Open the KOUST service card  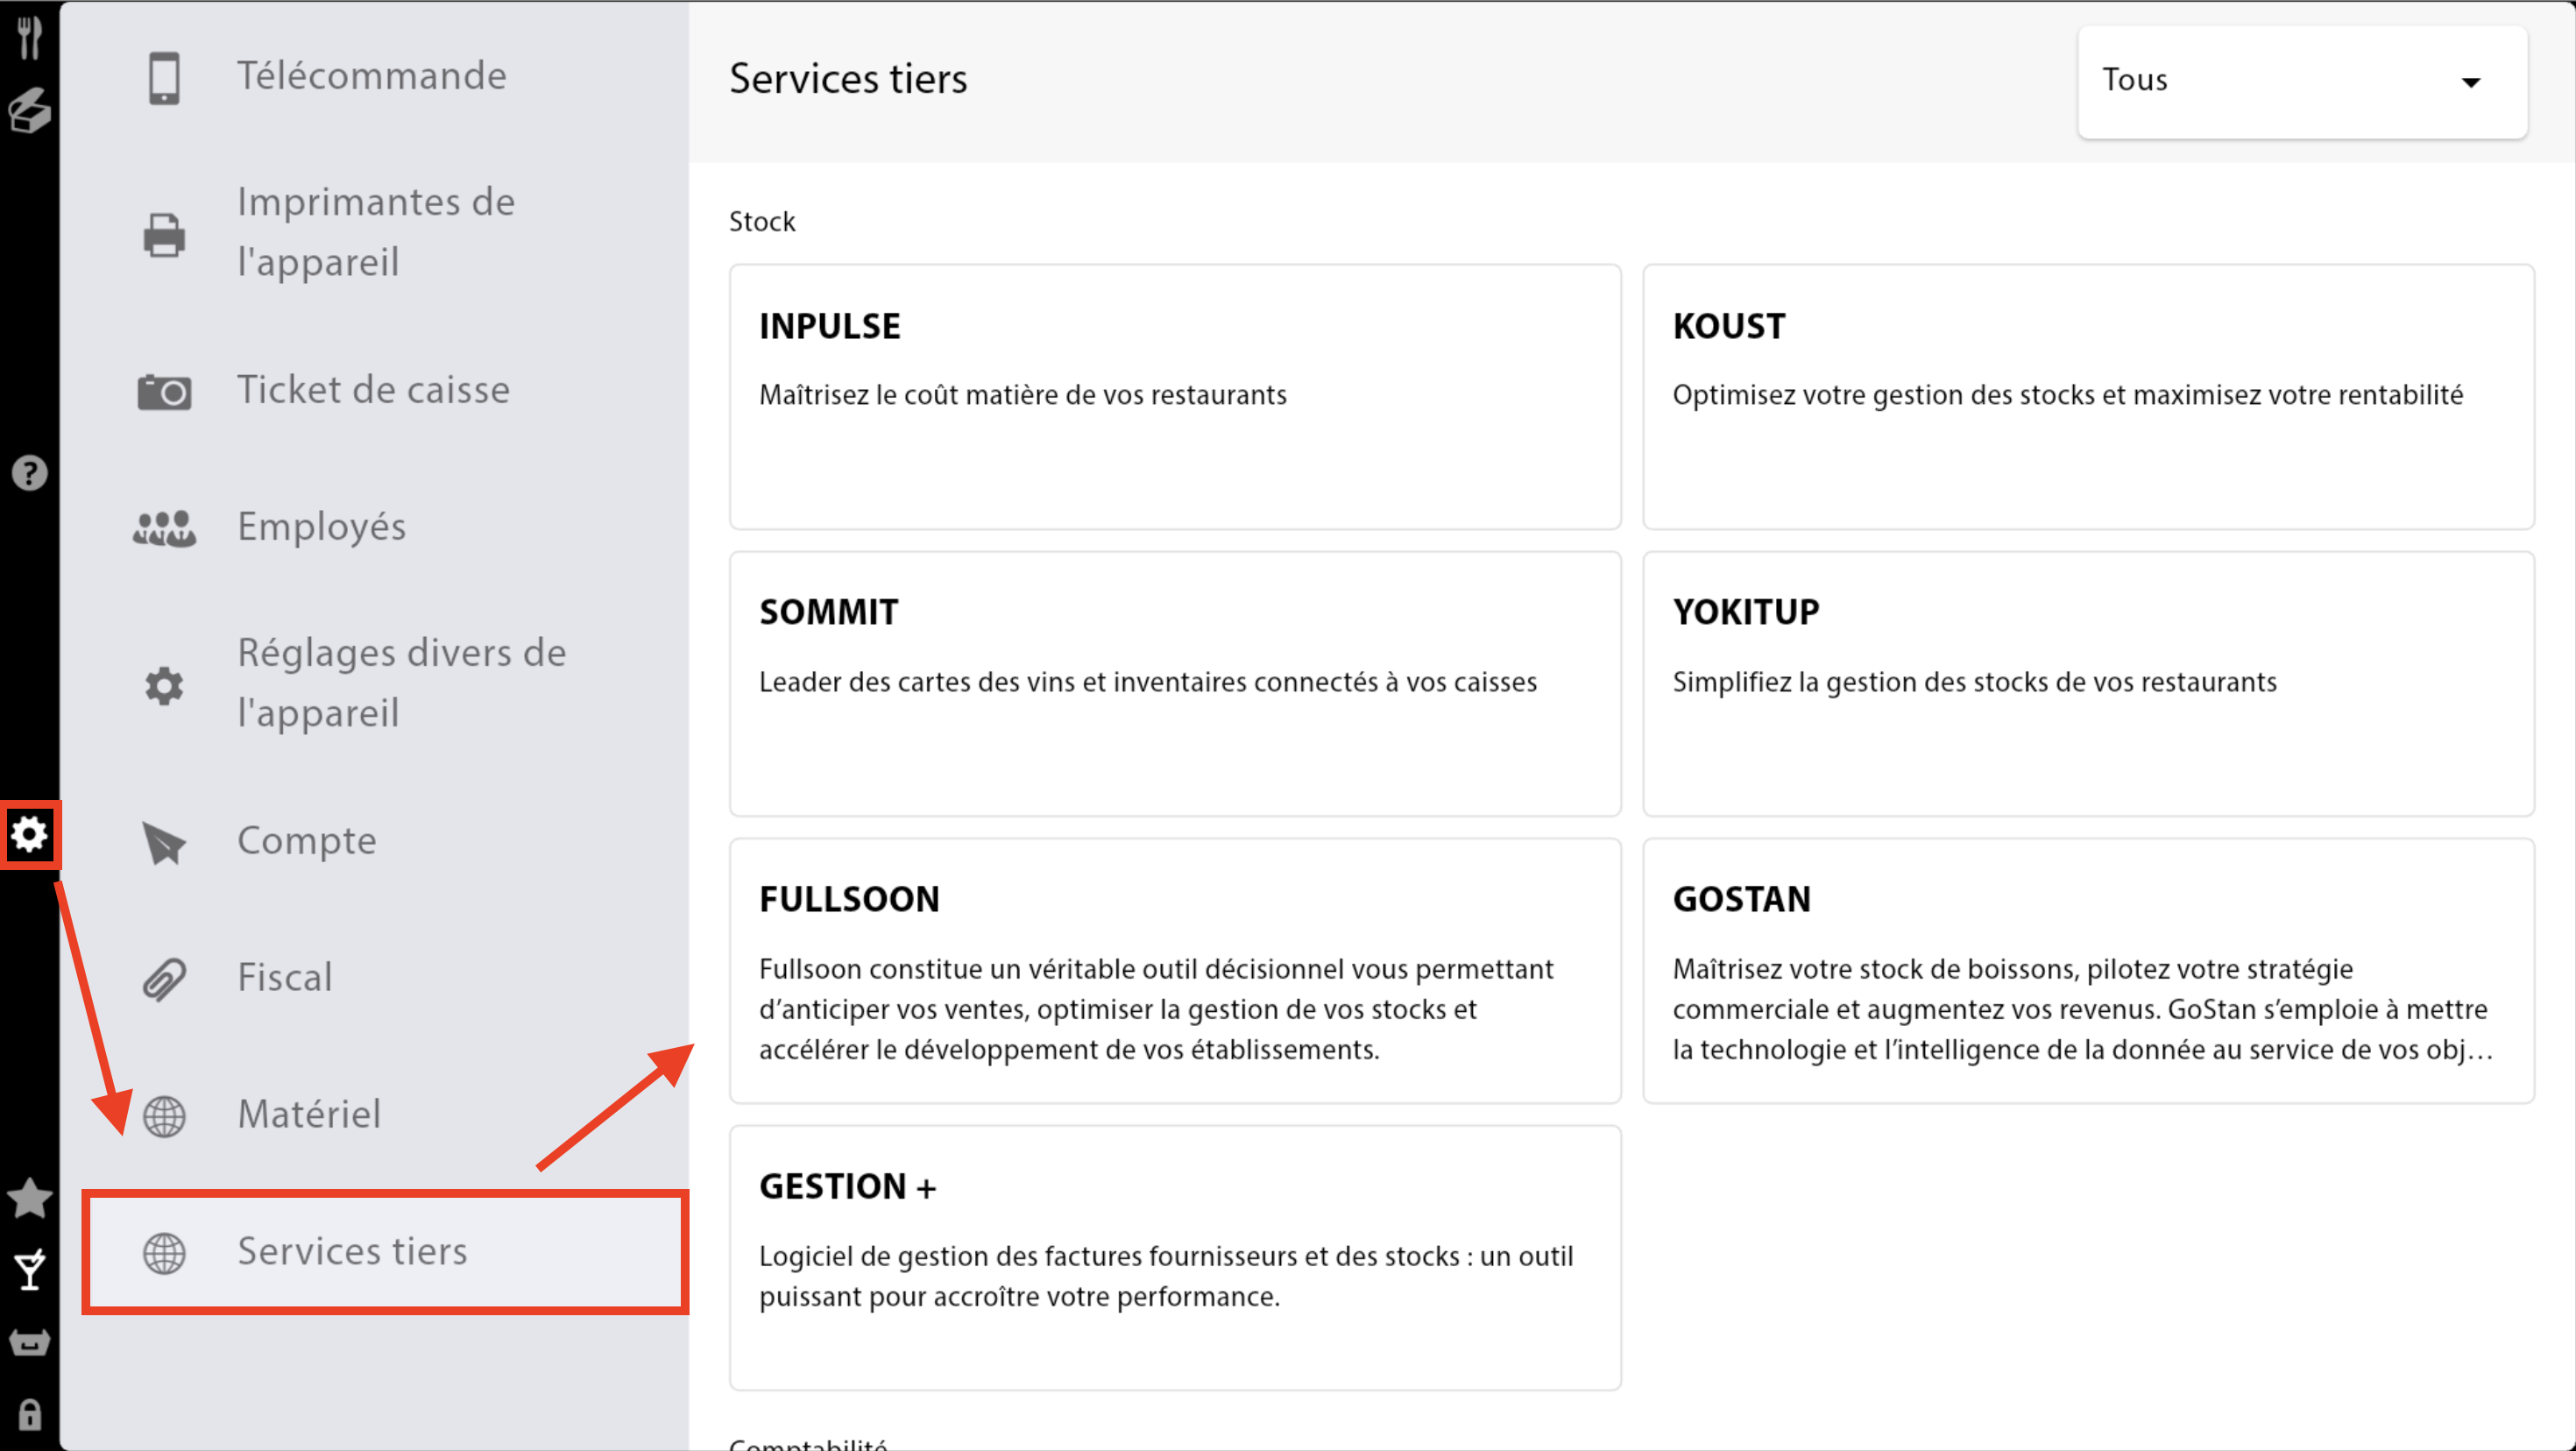pos(2087,396)
